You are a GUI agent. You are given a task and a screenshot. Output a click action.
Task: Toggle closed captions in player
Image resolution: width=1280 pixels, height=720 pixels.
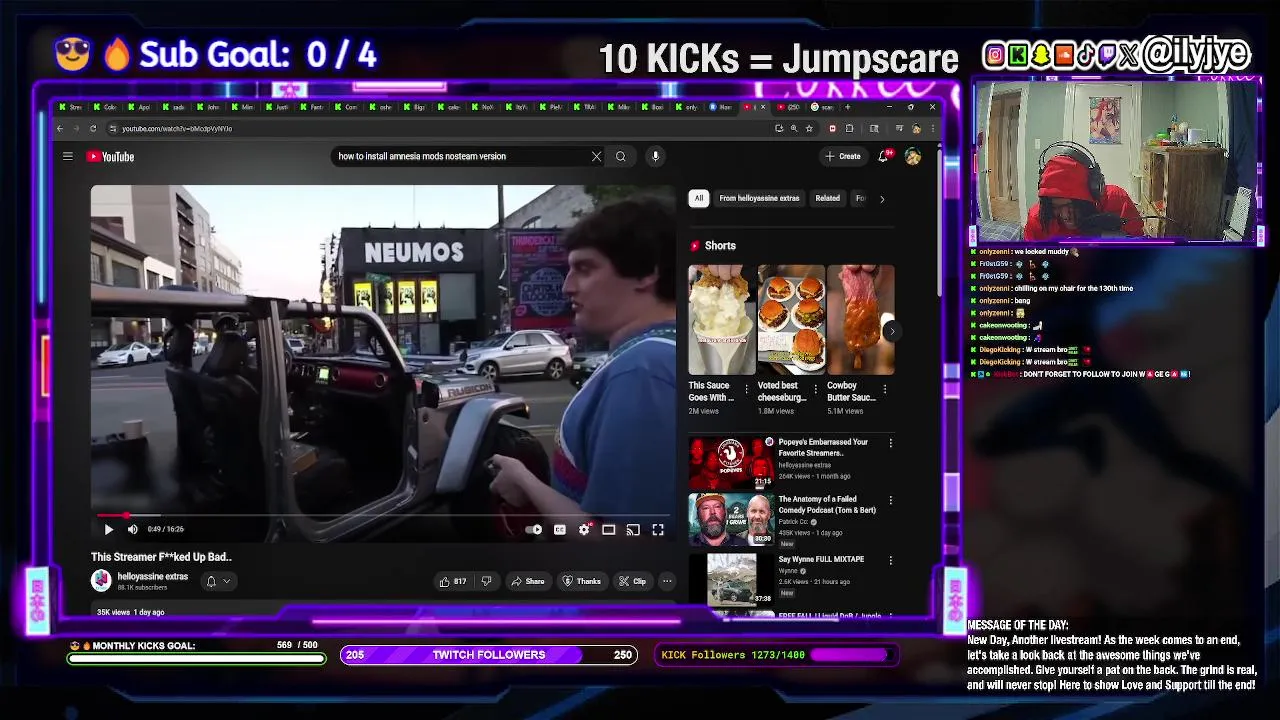point(560,529)
